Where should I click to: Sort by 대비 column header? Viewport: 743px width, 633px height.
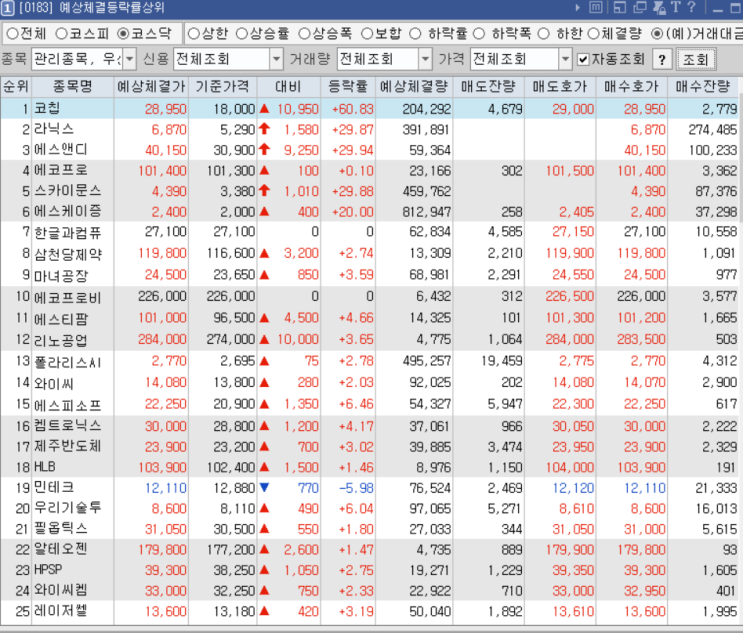[x=289, y=87]
